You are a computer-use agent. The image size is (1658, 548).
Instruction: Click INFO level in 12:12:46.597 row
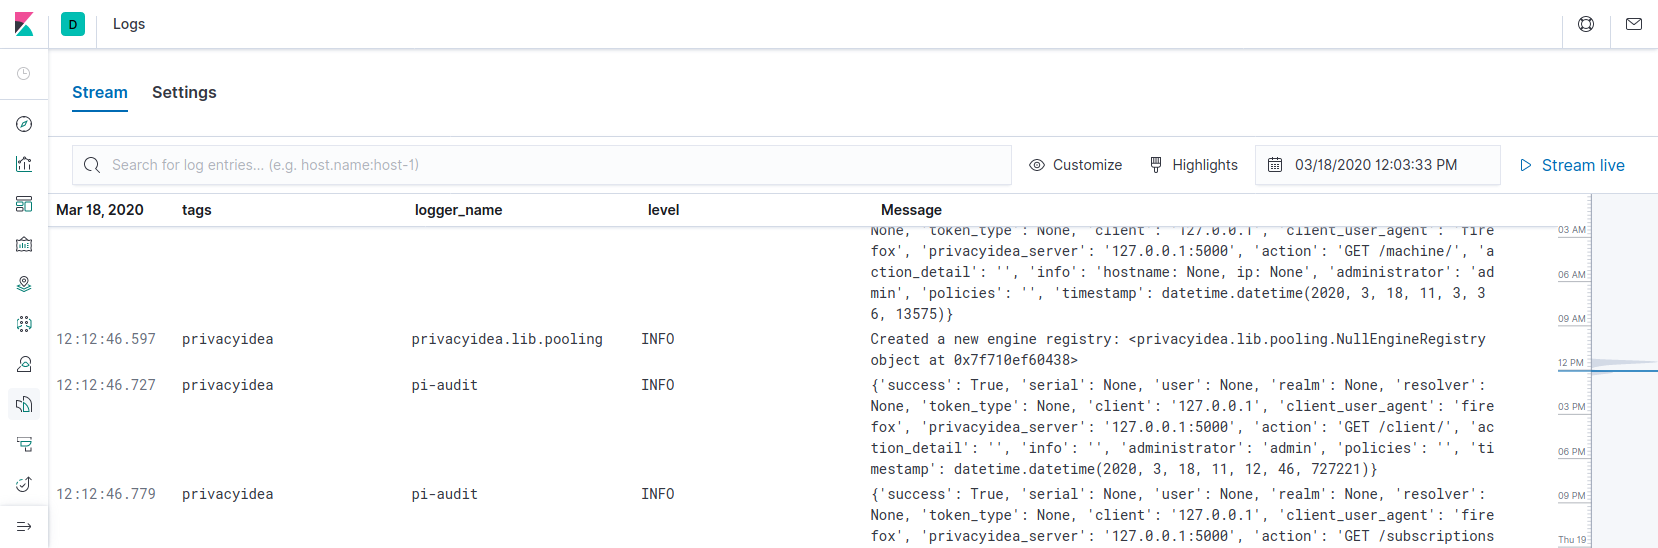click(658, 339)
